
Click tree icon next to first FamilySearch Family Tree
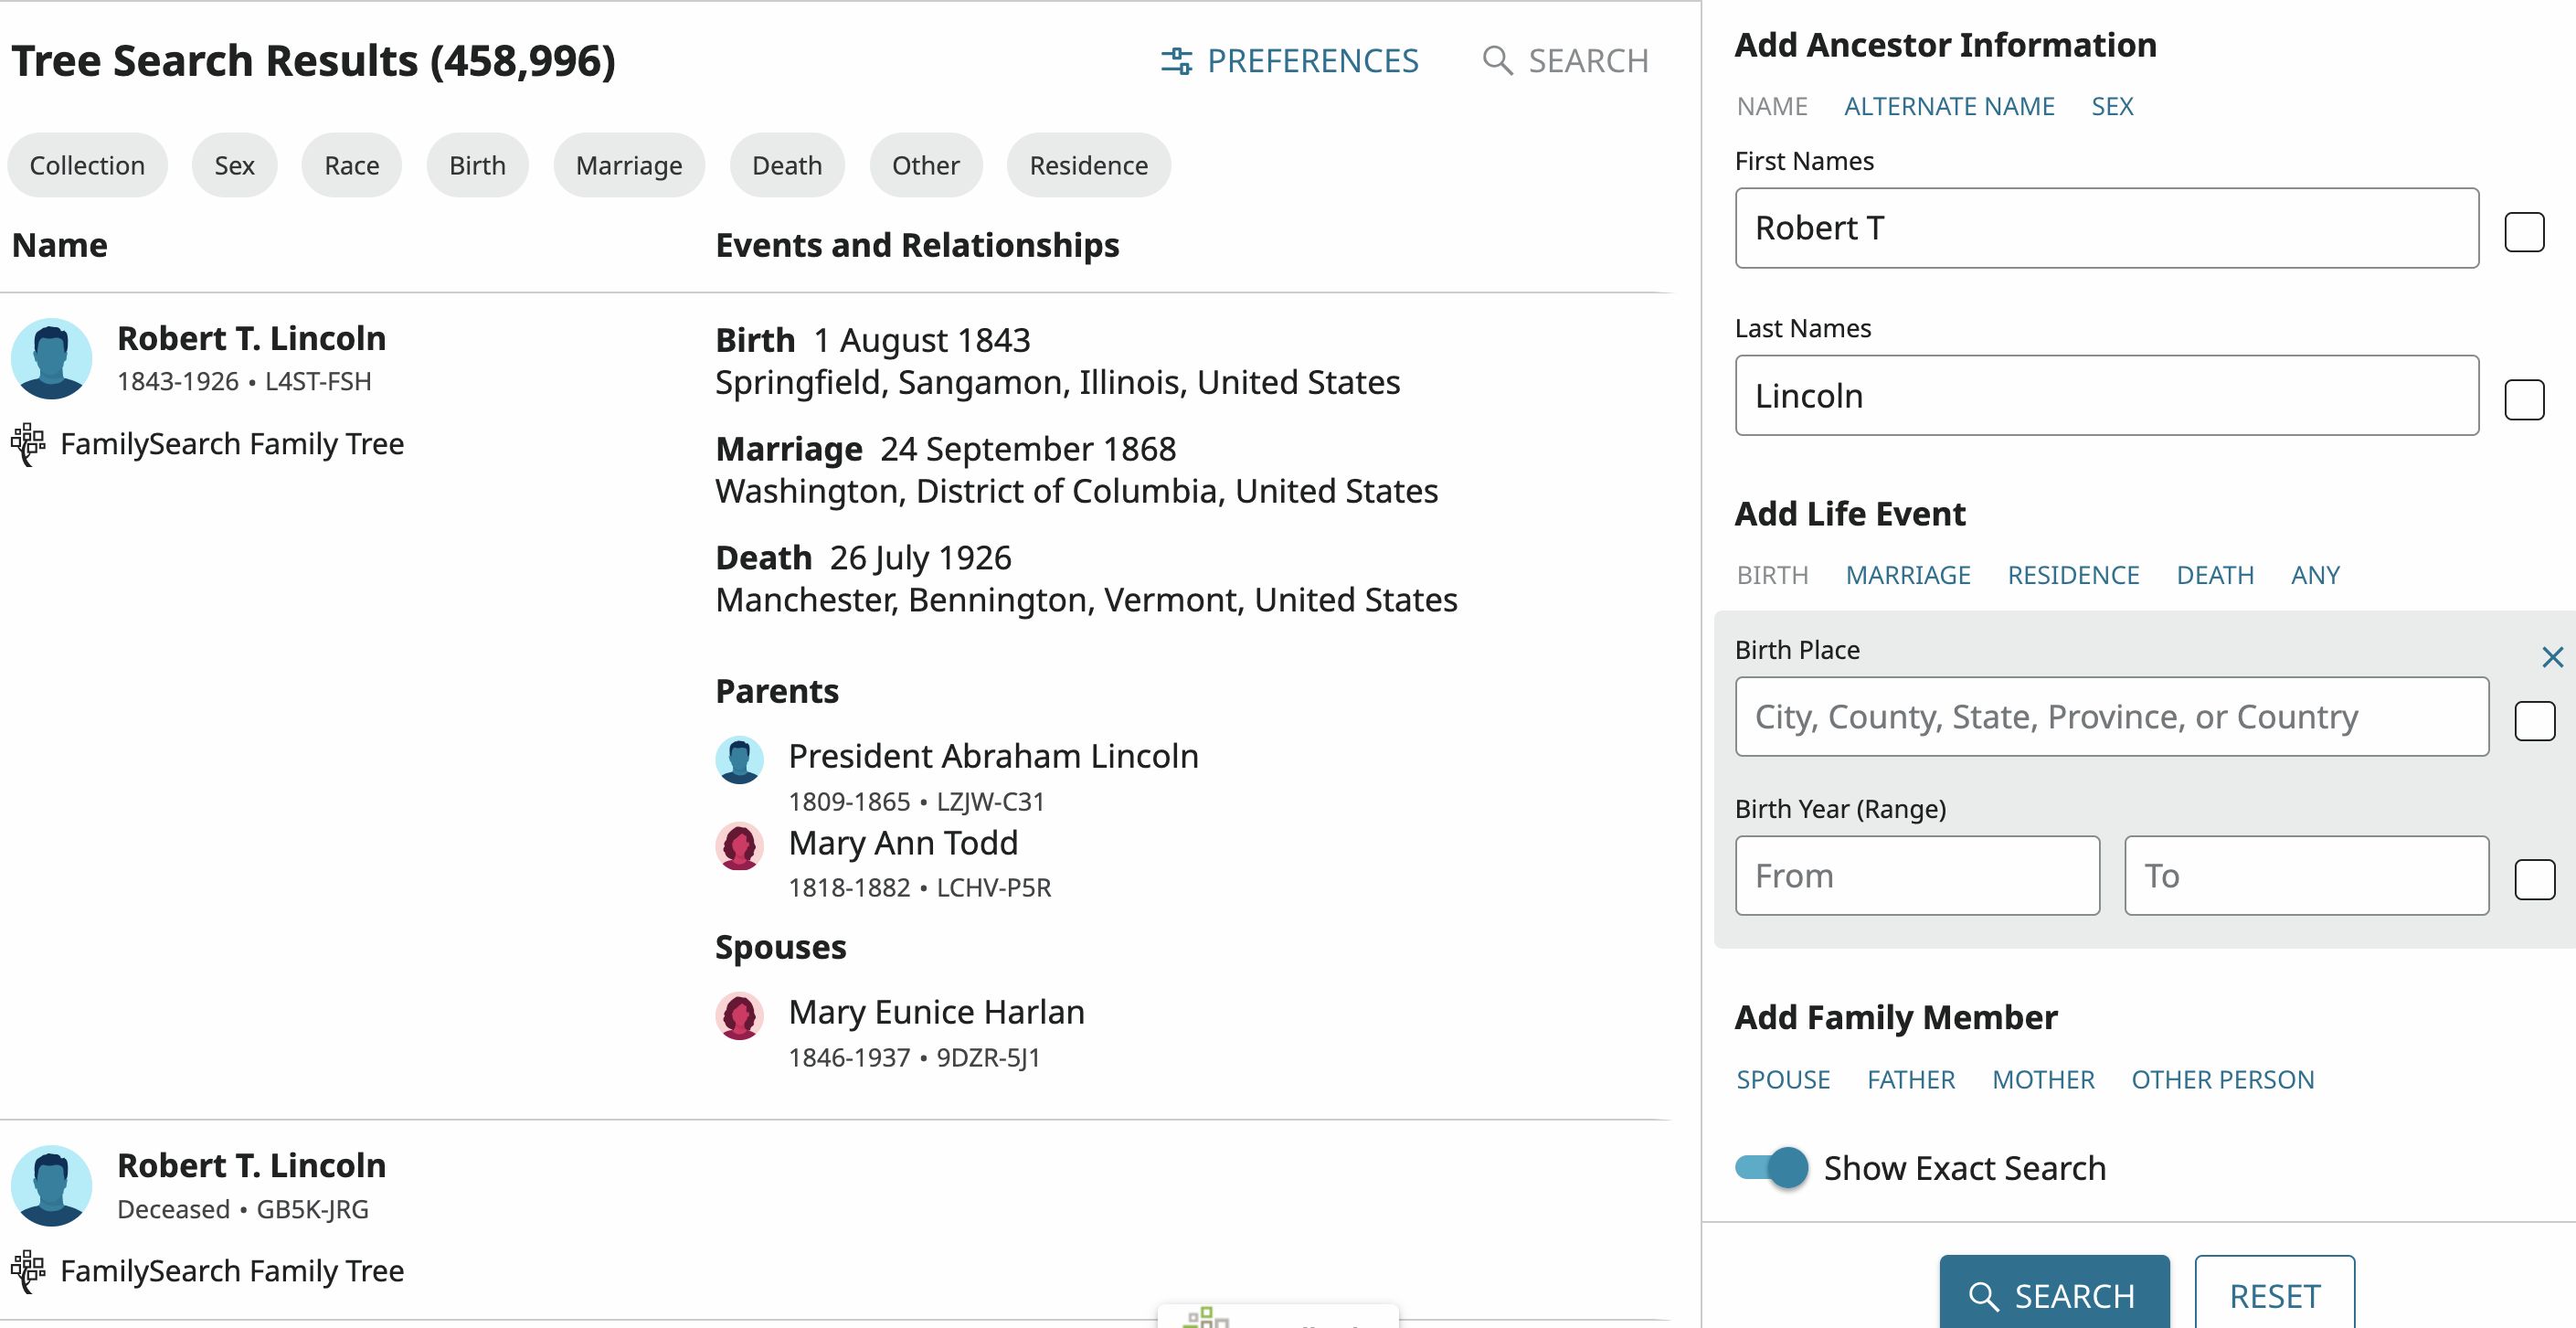pos(28,444)
